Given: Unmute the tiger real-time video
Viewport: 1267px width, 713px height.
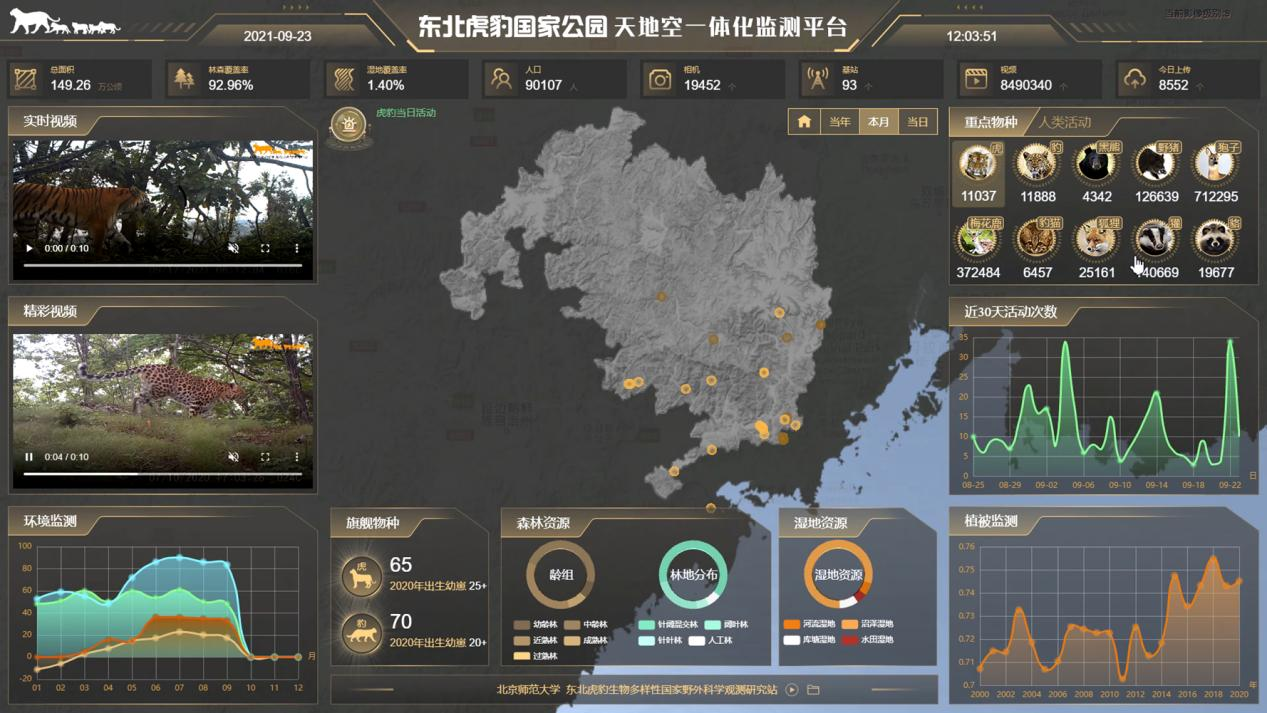Looking at the screenshot, I should coord(233,248).
